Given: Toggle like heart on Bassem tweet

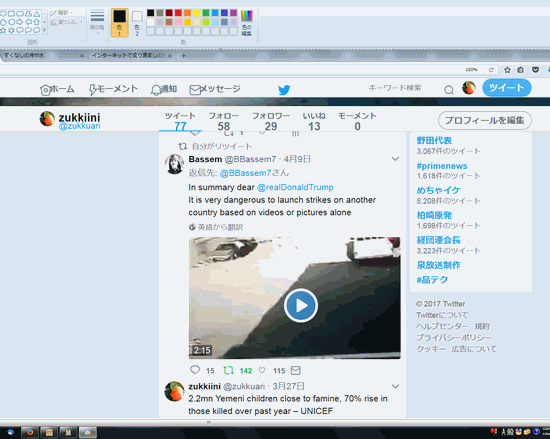Looking at the screenshot, I should (x=262, y=370).
